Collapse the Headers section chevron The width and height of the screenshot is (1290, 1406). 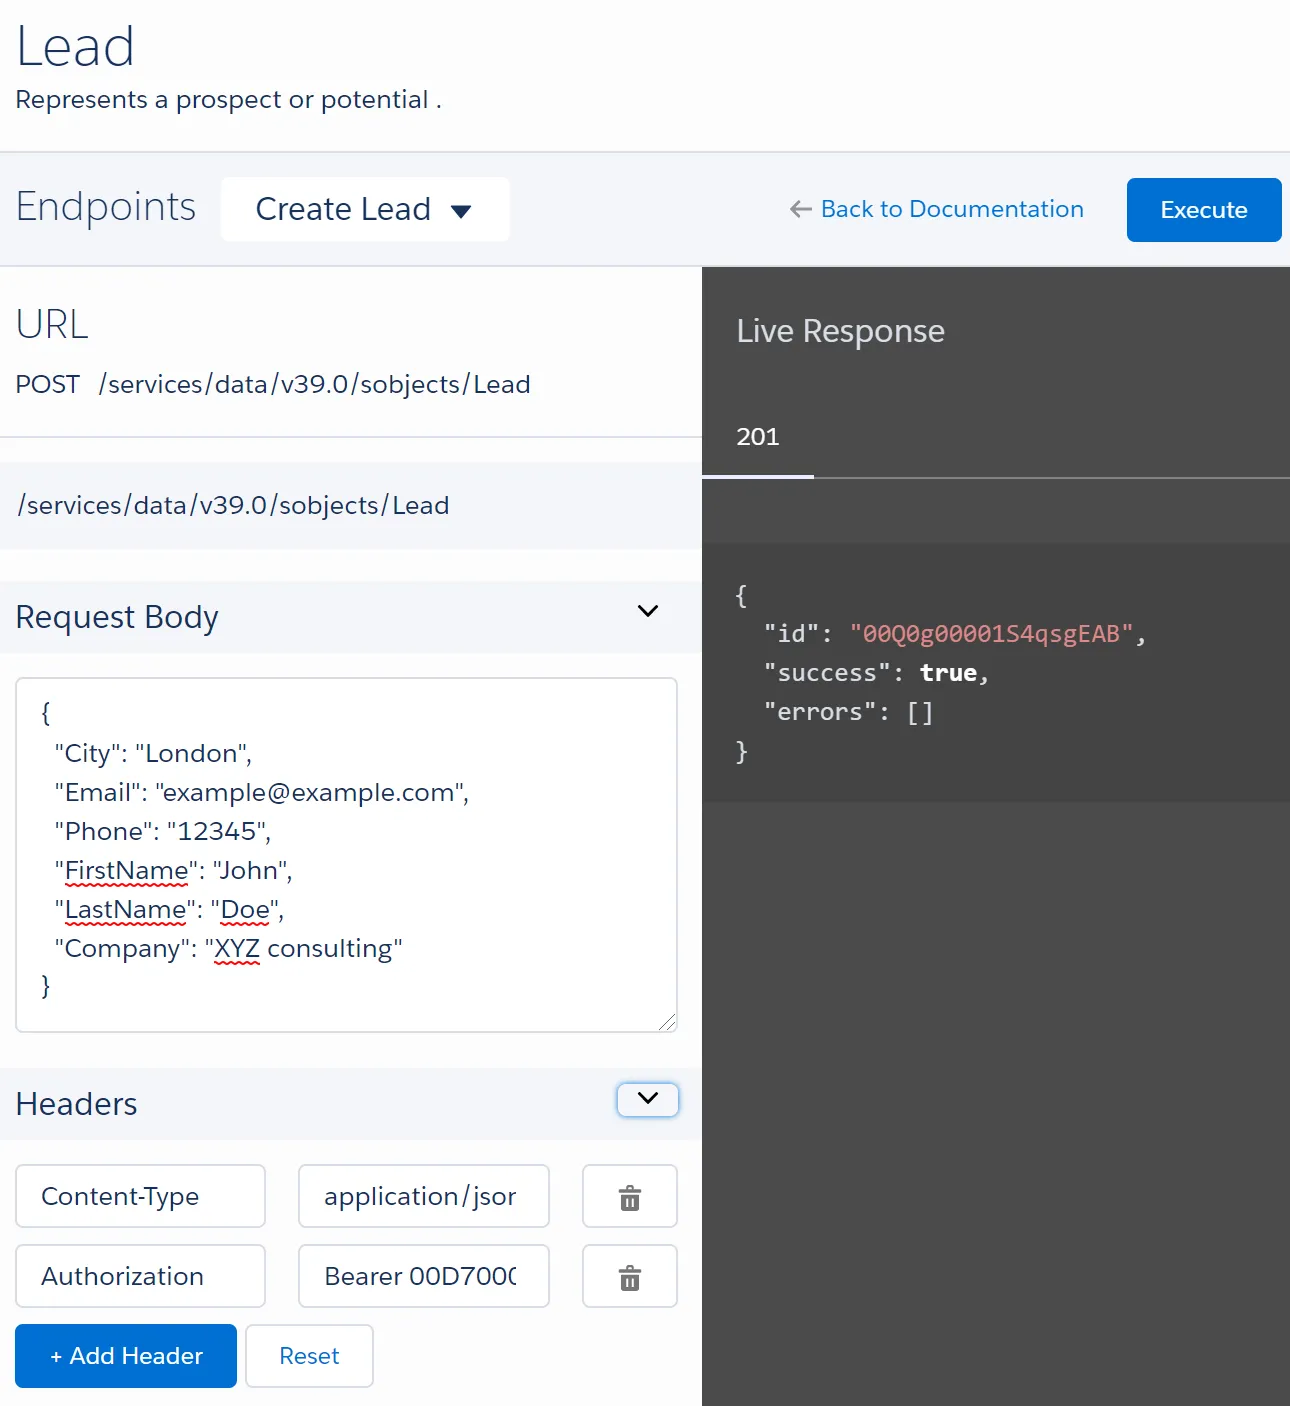(x=648, y=1099)
